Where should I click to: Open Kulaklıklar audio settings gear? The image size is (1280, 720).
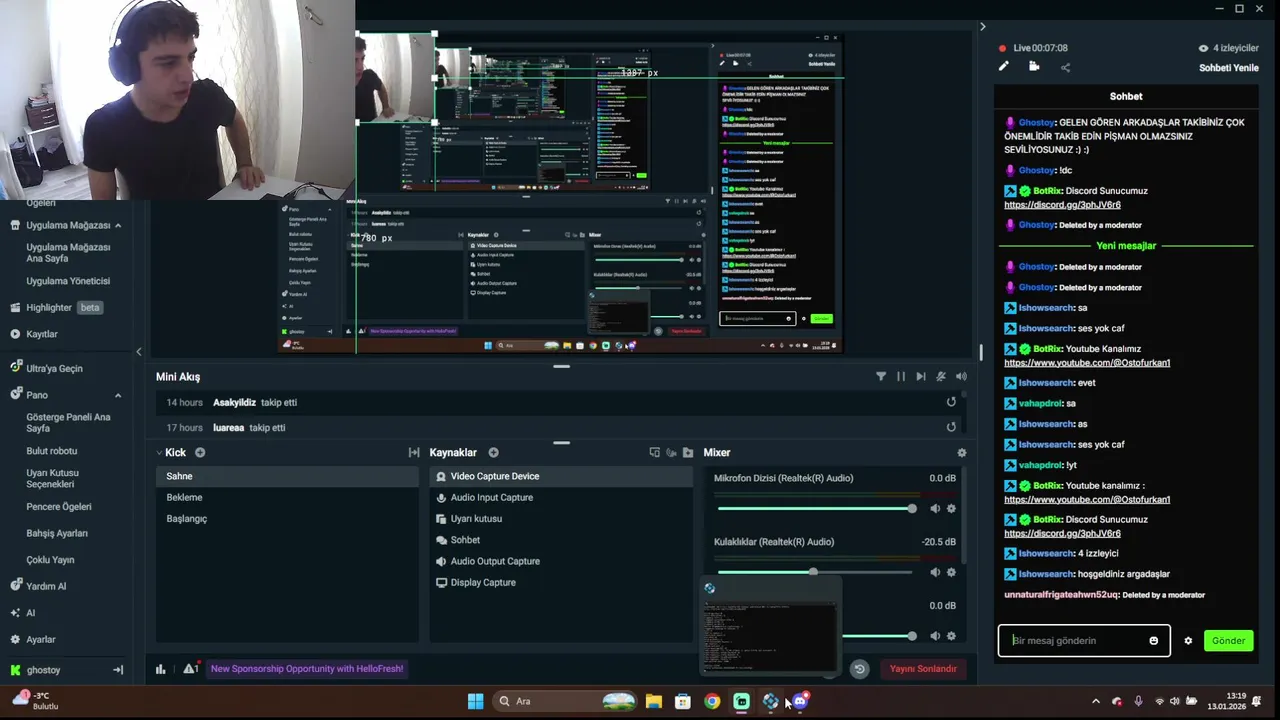pyautogui.click(x=951, y=572)
